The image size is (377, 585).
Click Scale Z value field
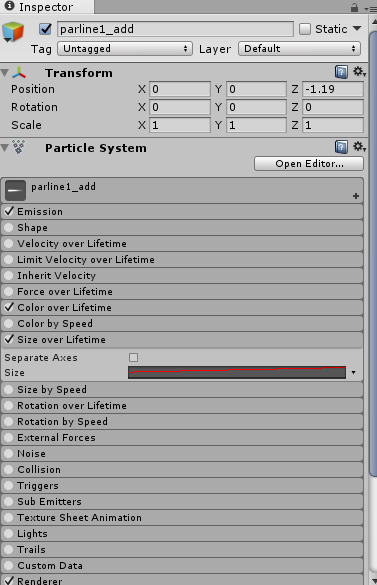(x=333, y=125)
